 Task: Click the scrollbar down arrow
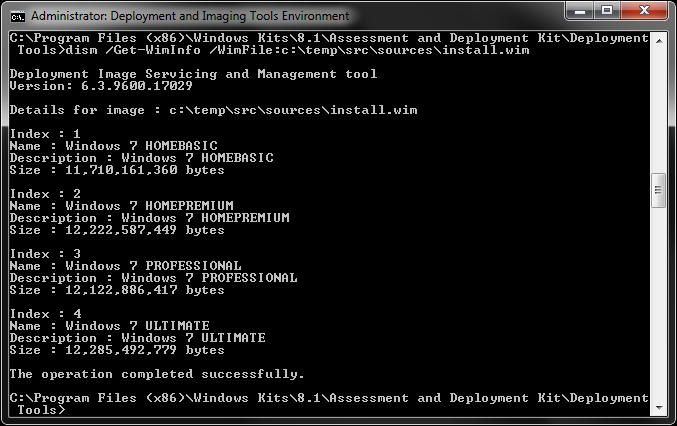click(x=658, y=409)
